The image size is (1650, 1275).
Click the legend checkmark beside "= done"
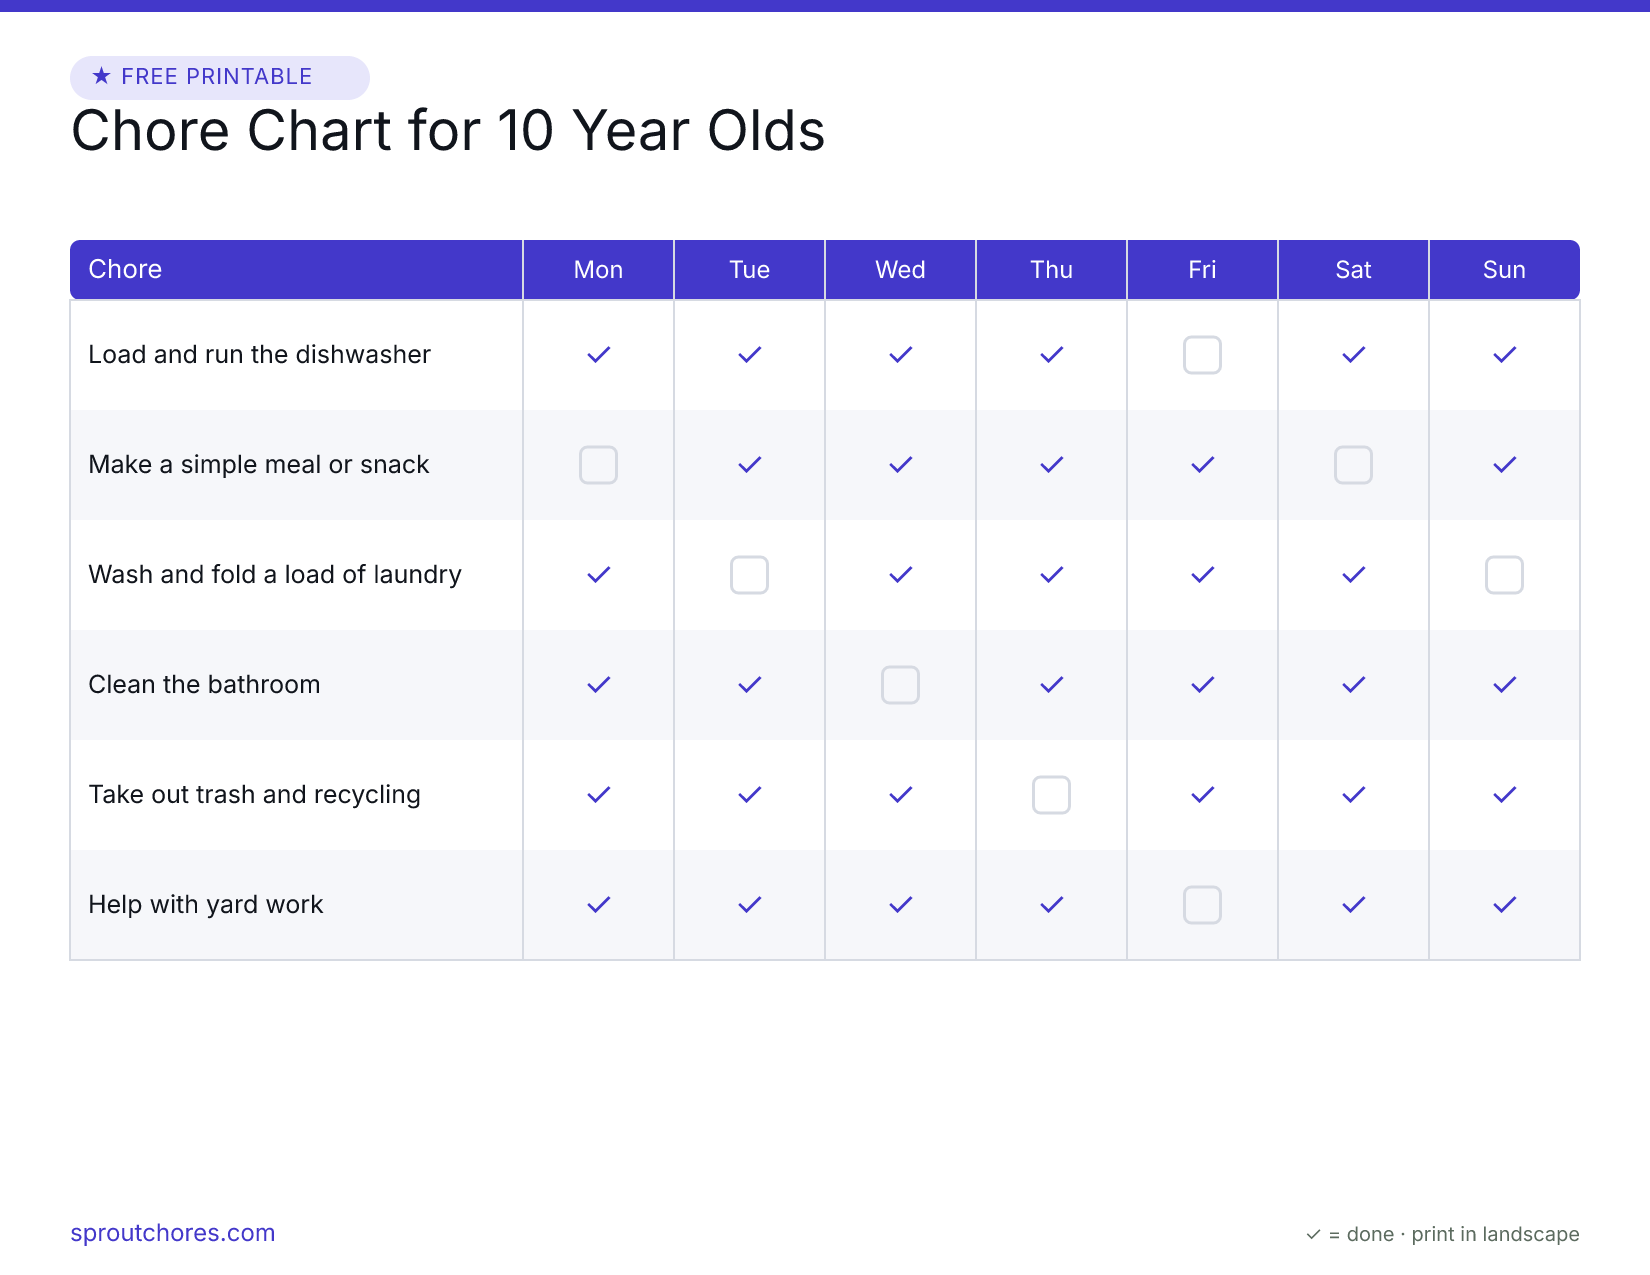click(1313, 1235)
